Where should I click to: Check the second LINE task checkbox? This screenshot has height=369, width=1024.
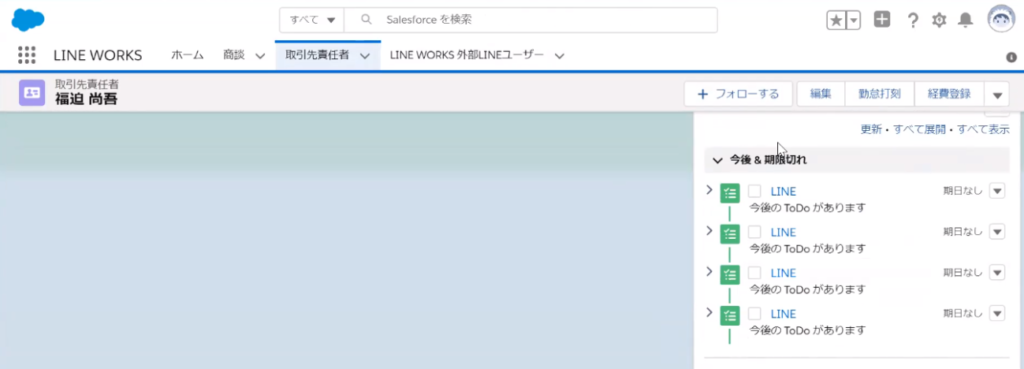(754, 232)
